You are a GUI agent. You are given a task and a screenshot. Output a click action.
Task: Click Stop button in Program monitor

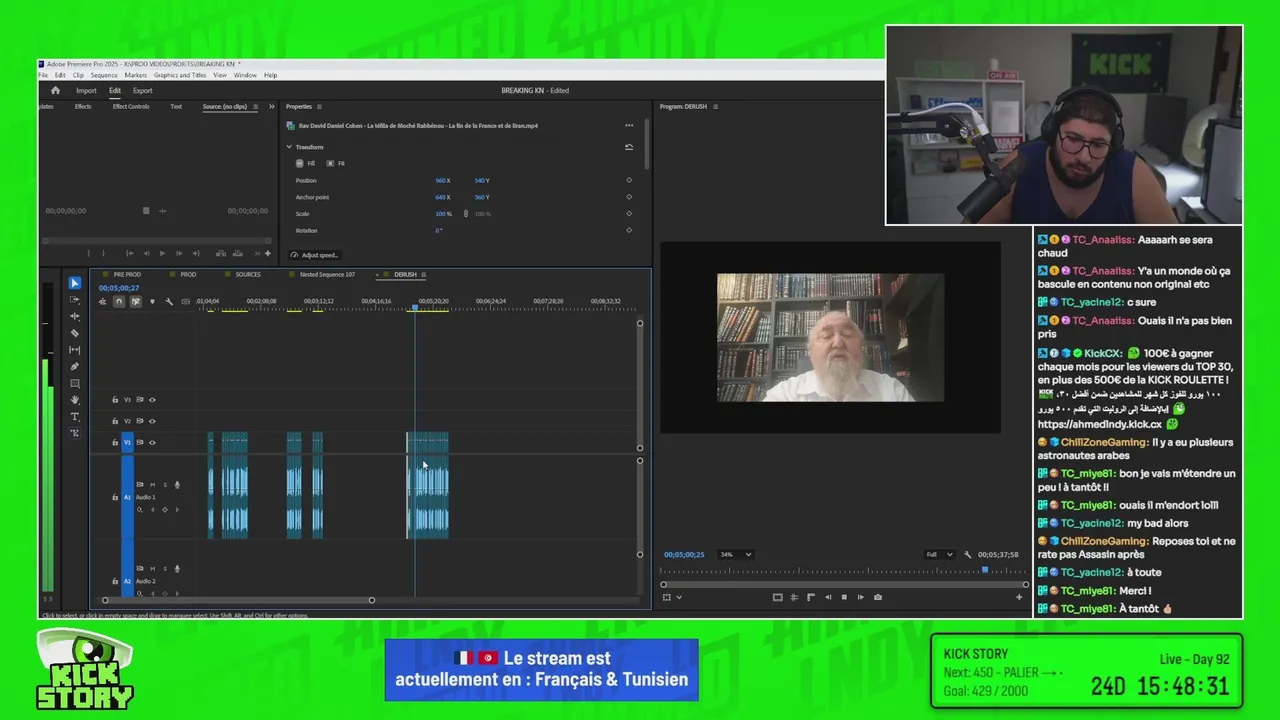(x=844, y=597)
